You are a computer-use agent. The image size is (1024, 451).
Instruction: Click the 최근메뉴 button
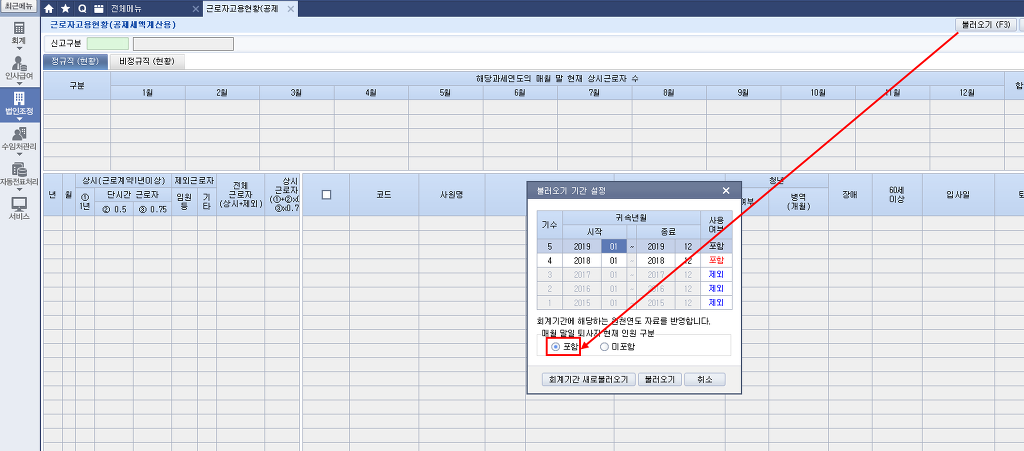tap(19, 6)
